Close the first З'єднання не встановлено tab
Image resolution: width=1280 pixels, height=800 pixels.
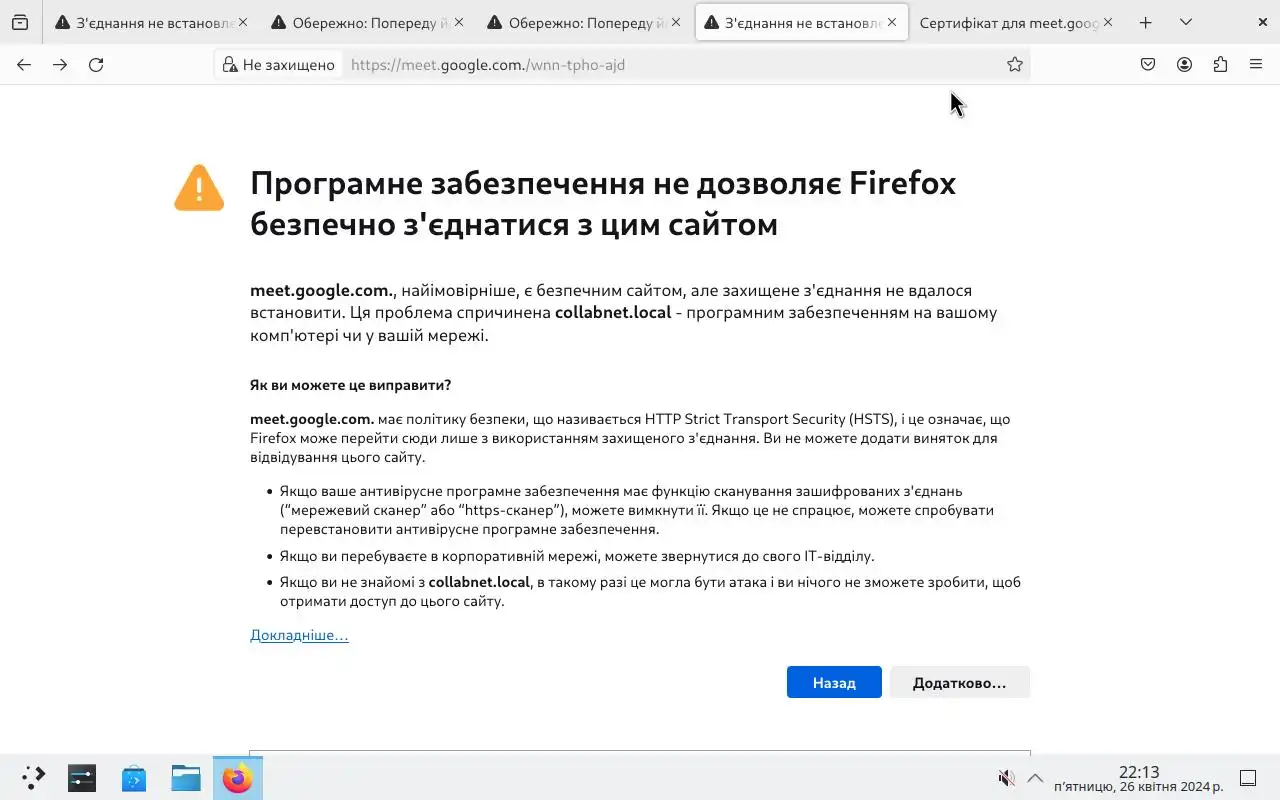coord(243,22)
